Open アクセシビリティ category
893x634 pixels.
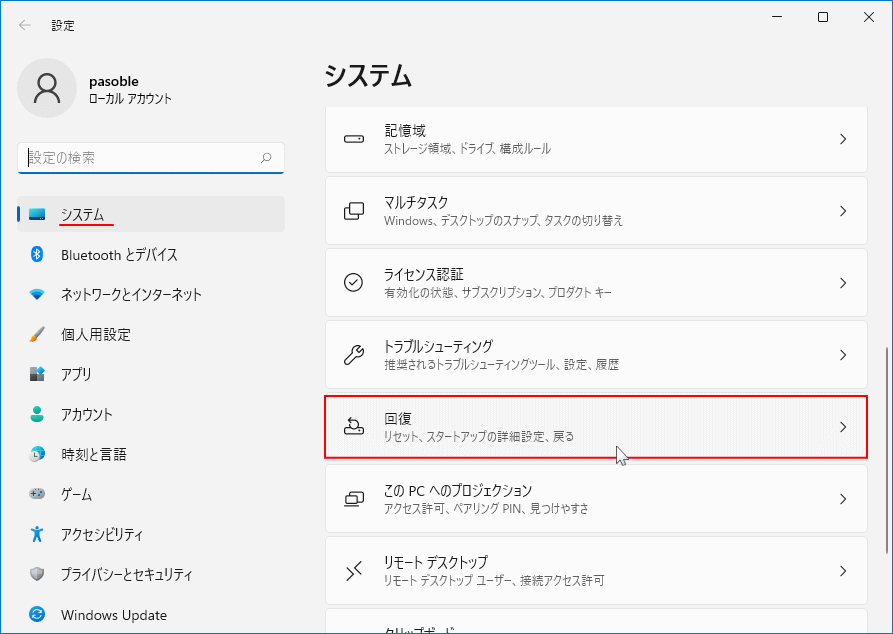click(x=151, y=534)
